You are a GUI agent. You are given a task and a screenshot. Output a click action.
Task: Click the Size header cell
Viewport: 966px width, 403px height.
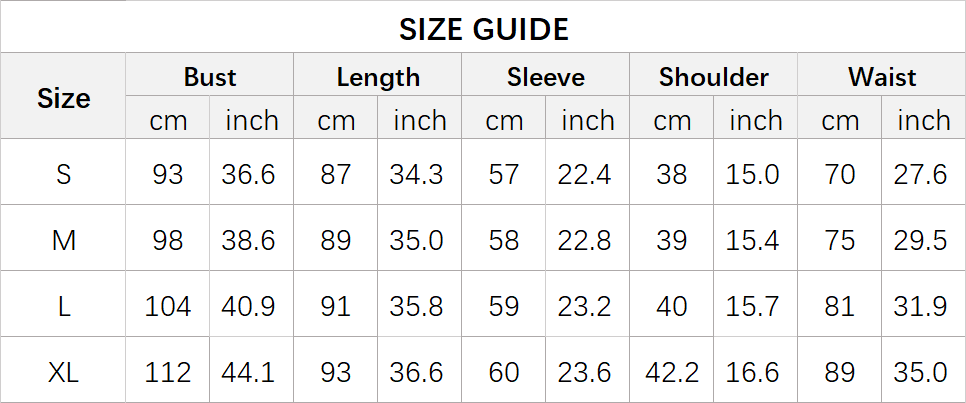[63, 99]
